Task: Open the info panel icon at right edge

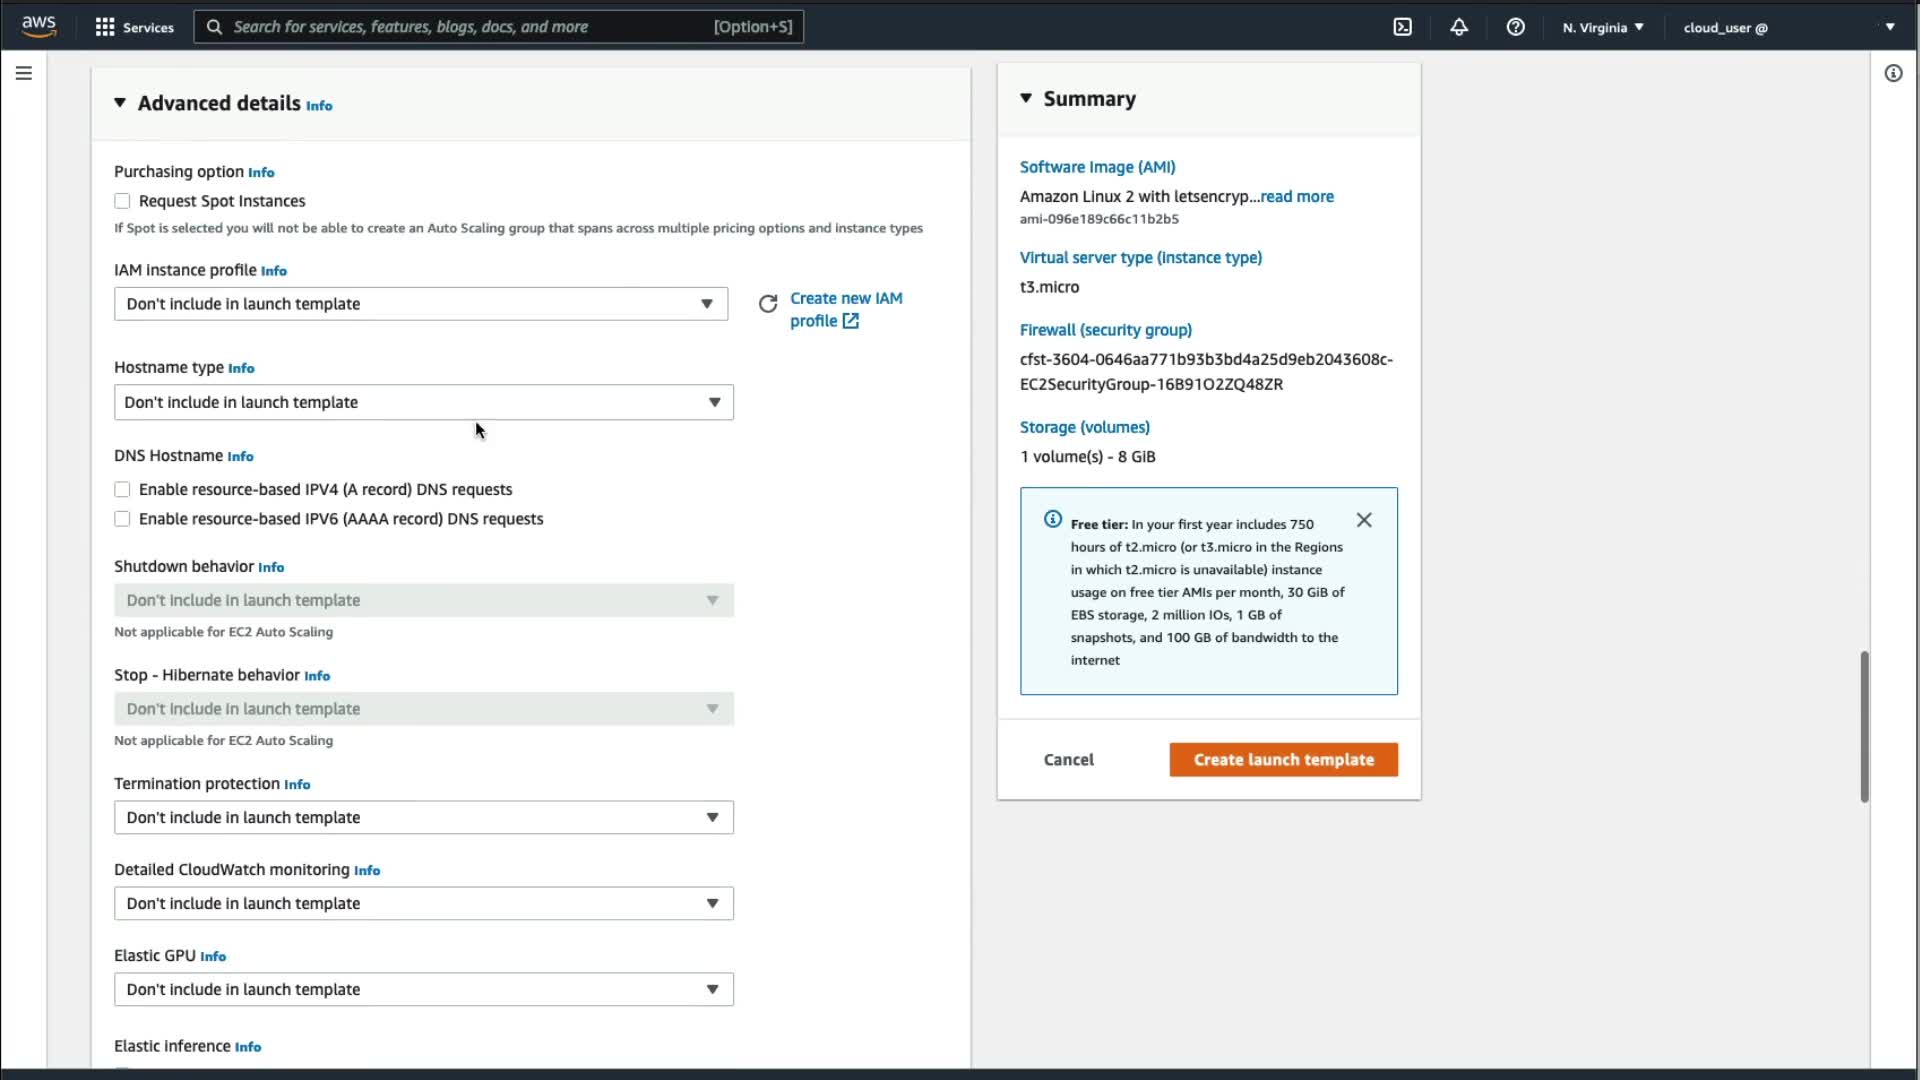Action: tap(1893, 73)
